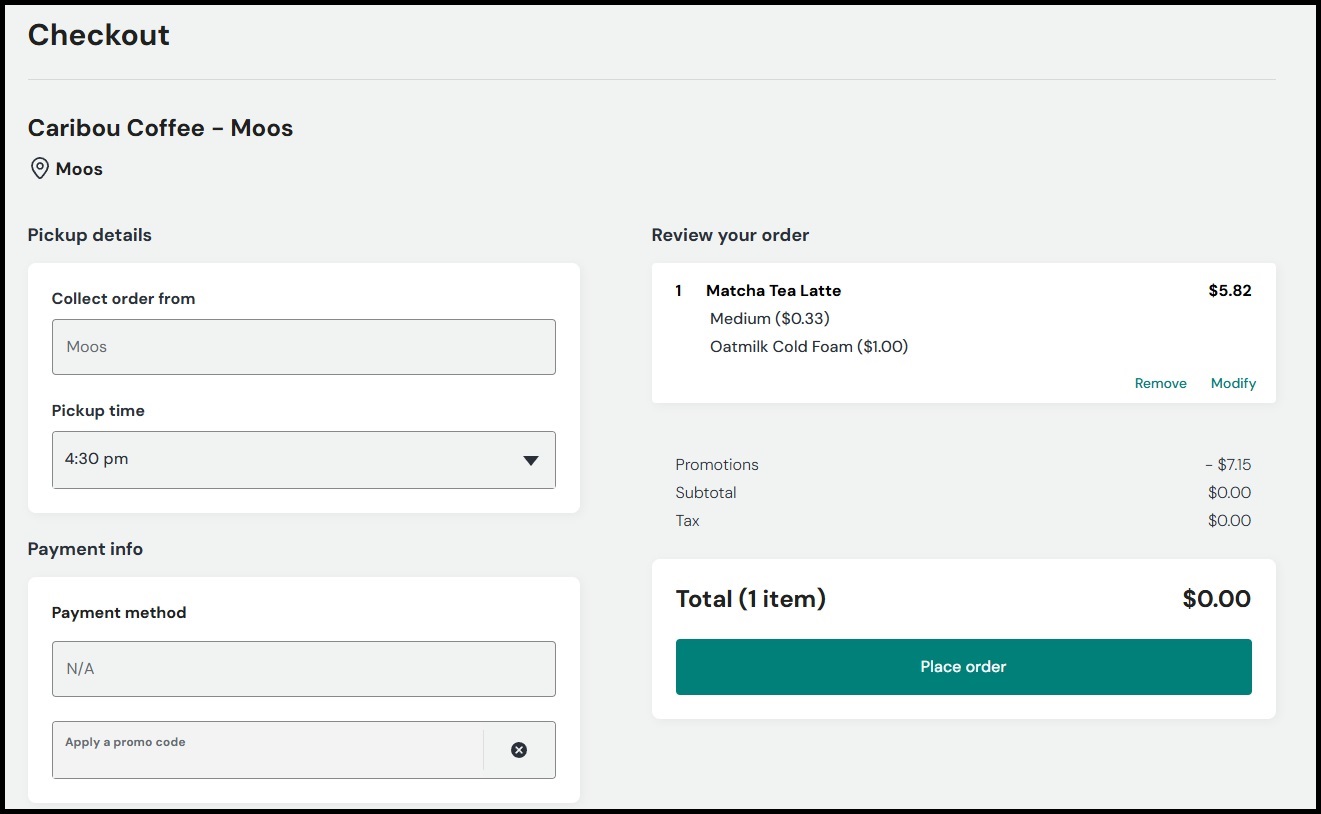Click the Checkout page heading

click(x=99, y=35)
